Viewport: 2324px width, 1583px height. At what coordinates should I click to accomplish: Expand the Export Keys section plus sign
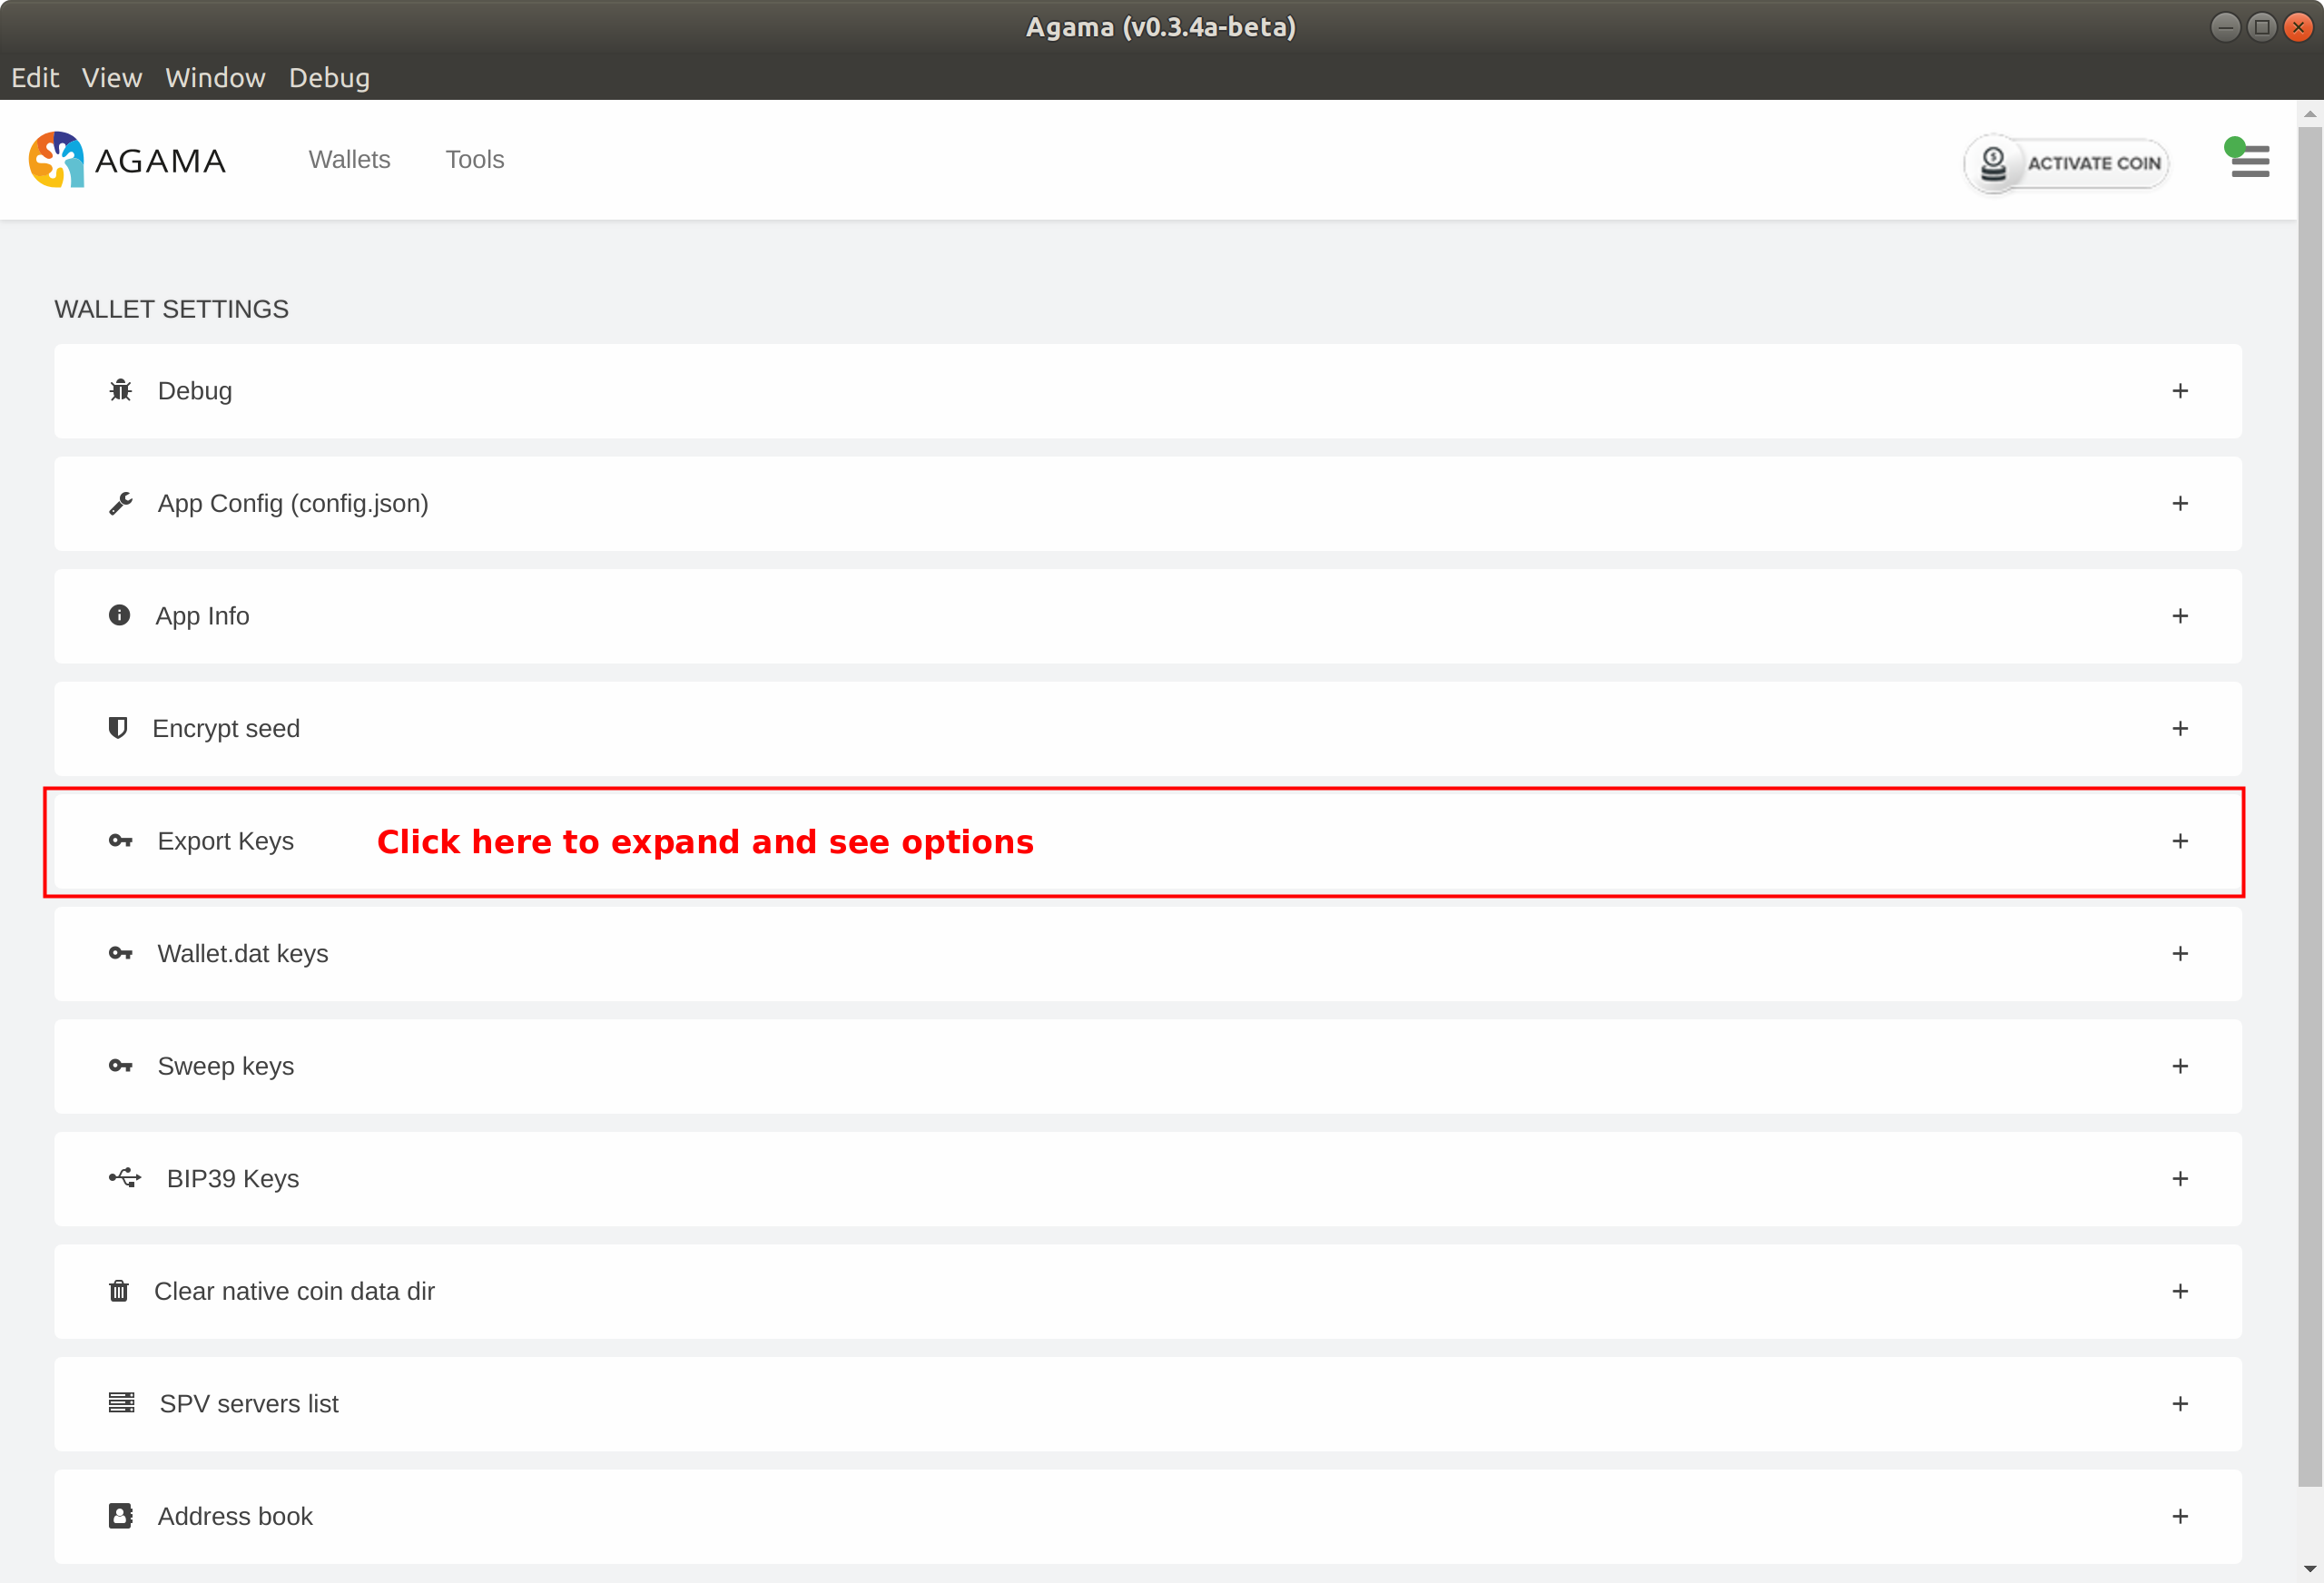pyautogui.click(x=2180, y=841)
